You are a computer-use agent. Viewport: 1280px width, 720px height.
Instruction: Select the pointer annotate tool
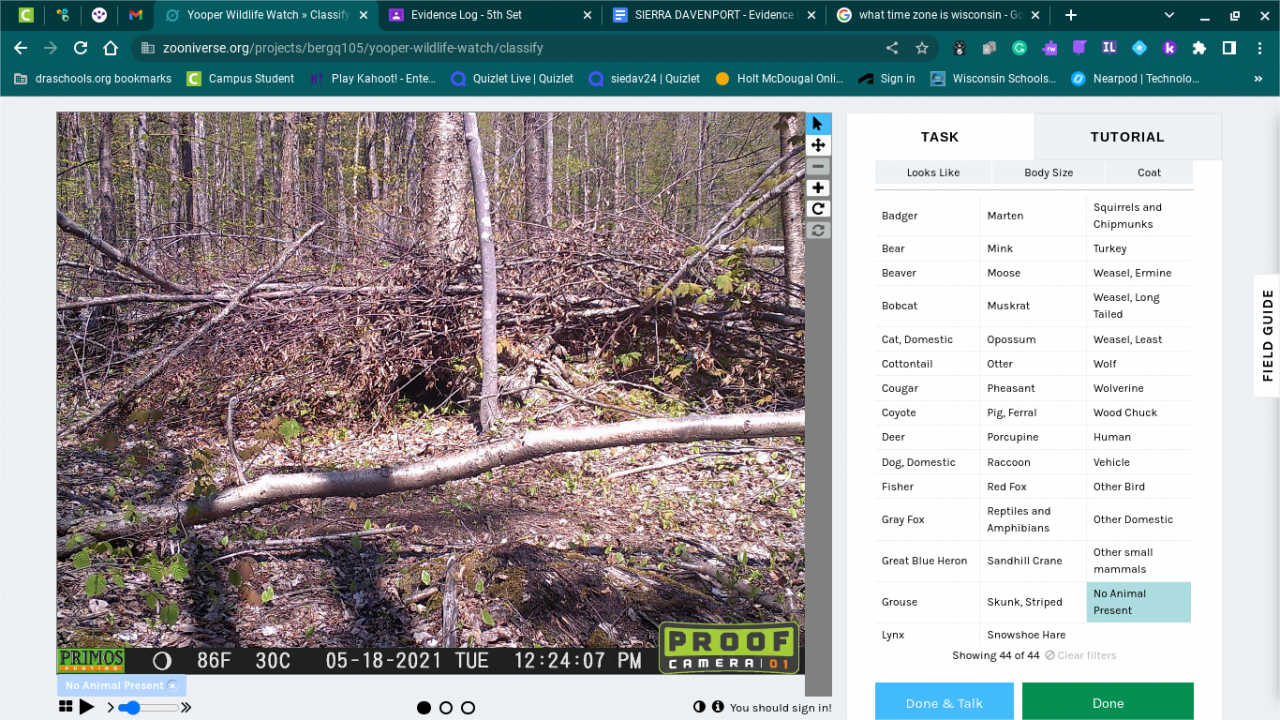pos(818,124)
